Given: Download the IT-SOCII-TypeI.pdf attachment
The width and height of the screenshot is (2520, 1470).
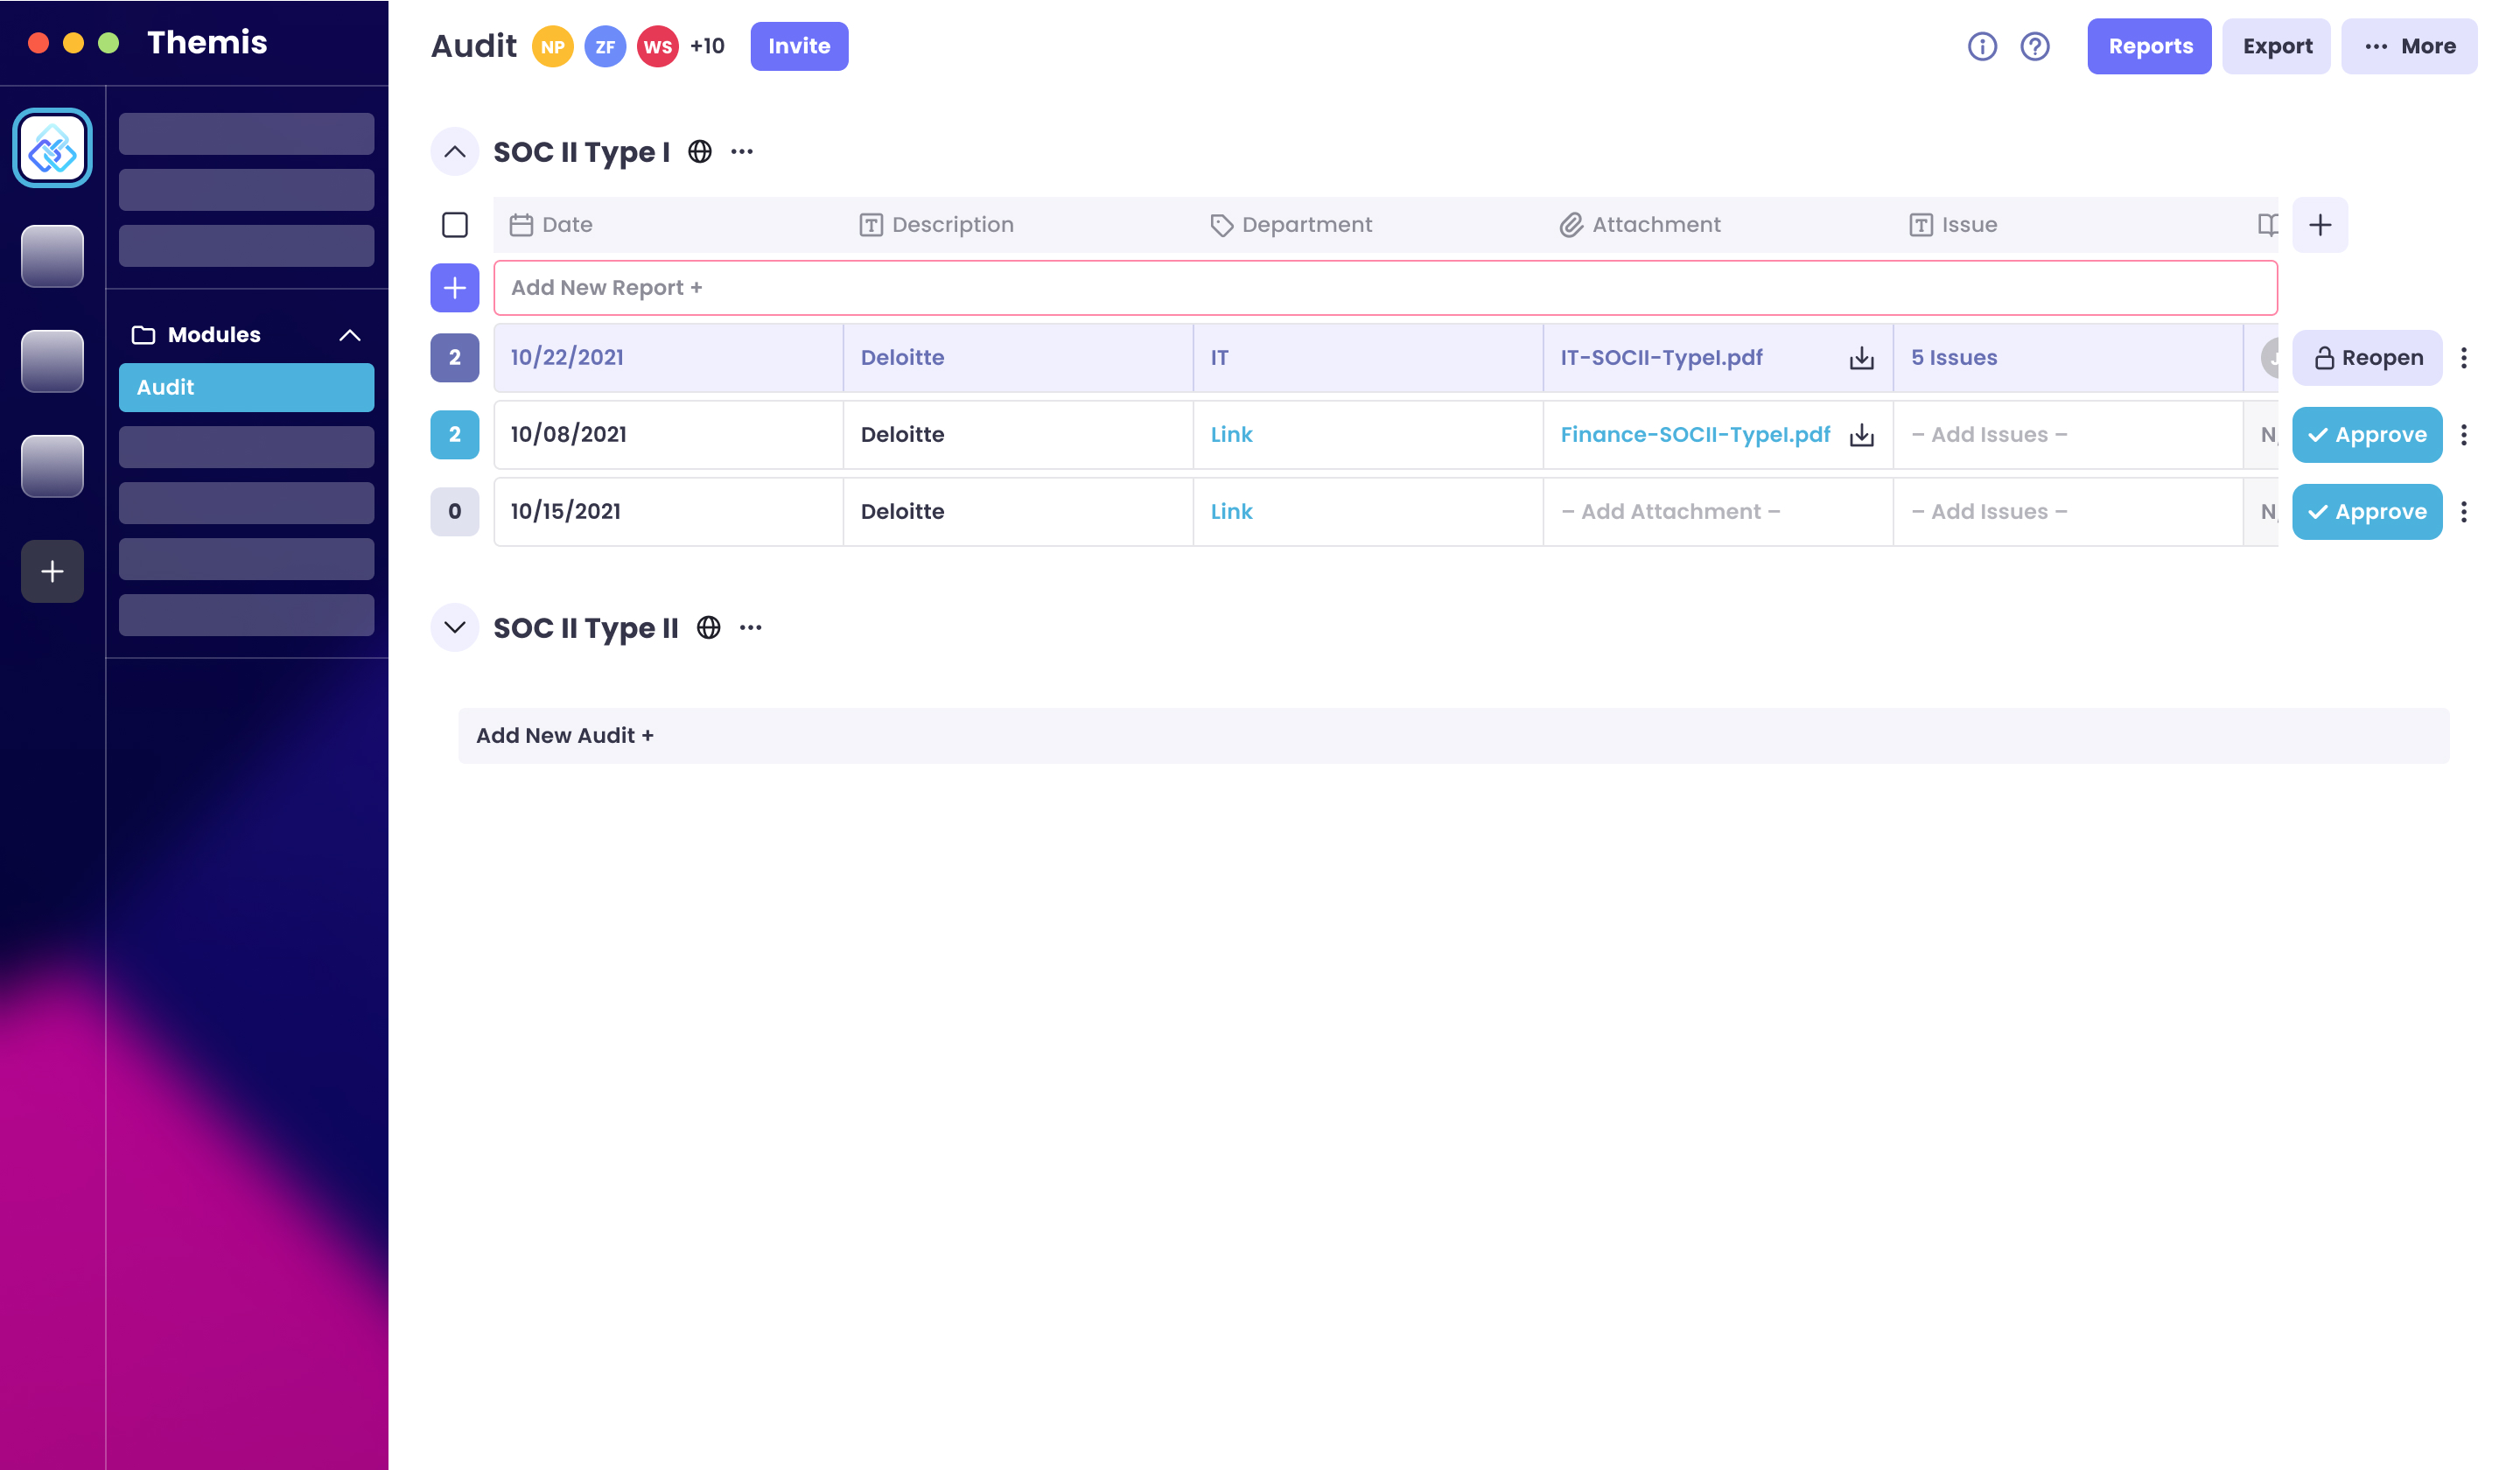Looking at the screenshot, I should click(x=1861, y=358).
